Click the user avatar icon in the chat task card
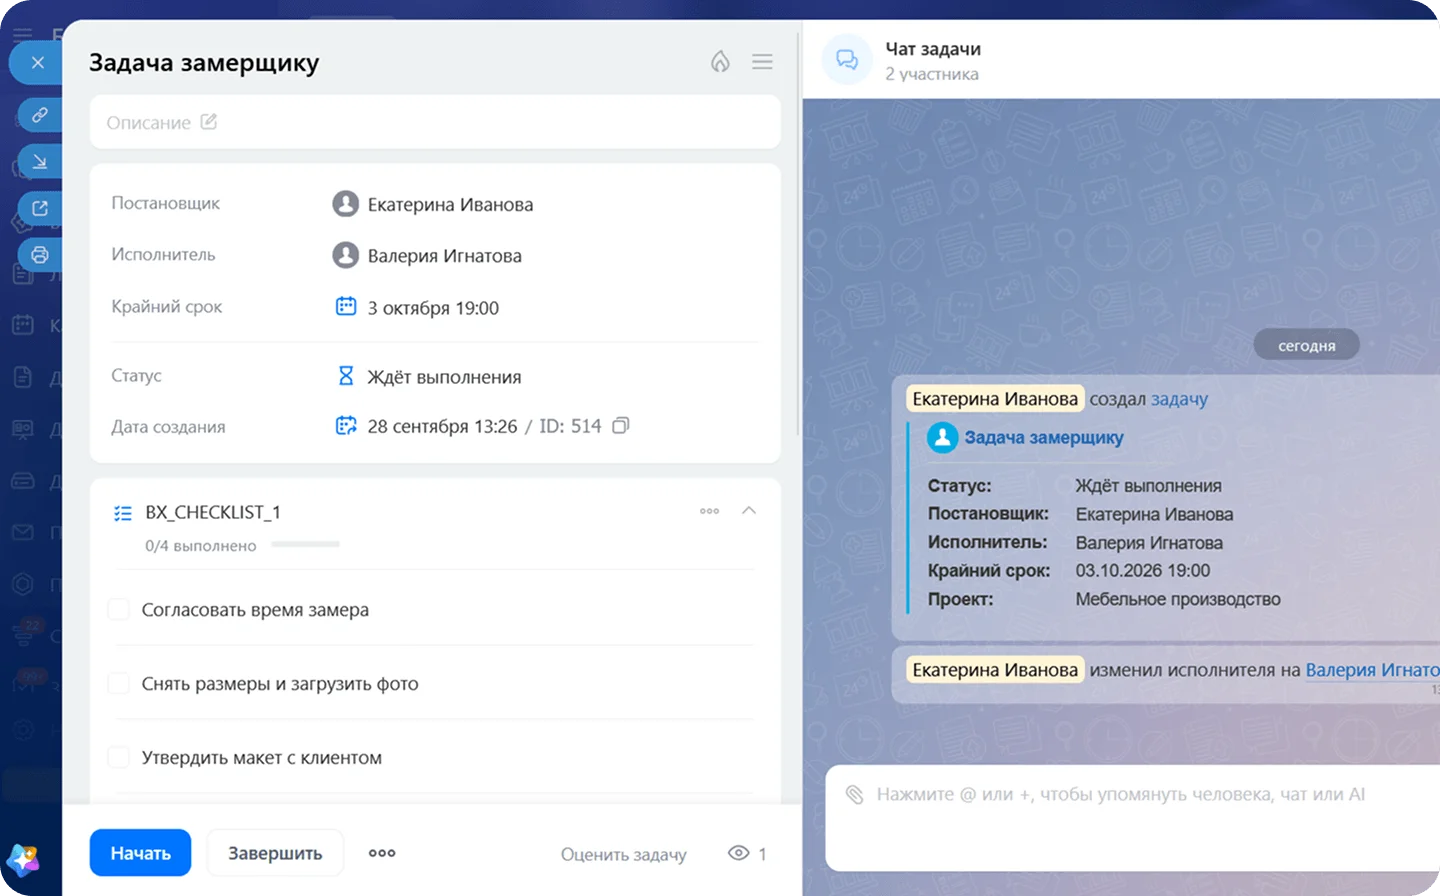1440x896 pixels. click(x=942, y=437)
